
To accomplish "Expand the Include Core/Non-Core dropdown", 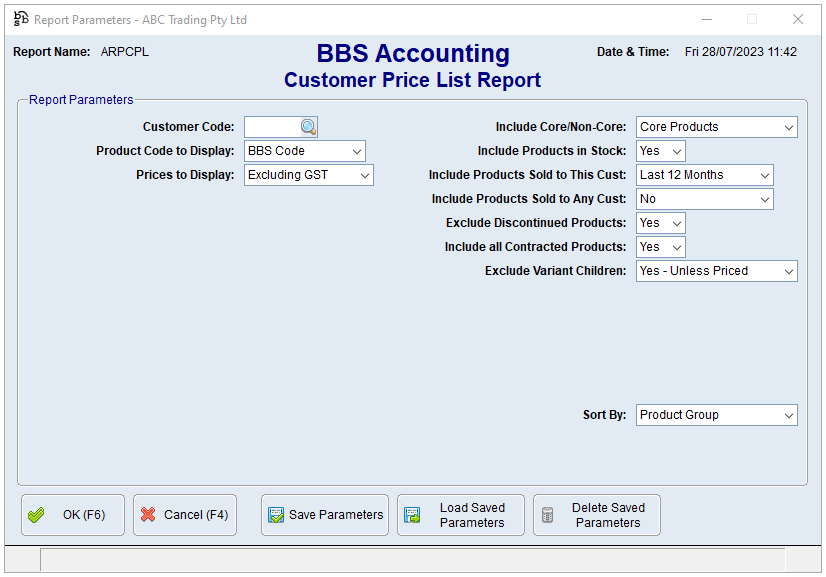I will 788,127.
